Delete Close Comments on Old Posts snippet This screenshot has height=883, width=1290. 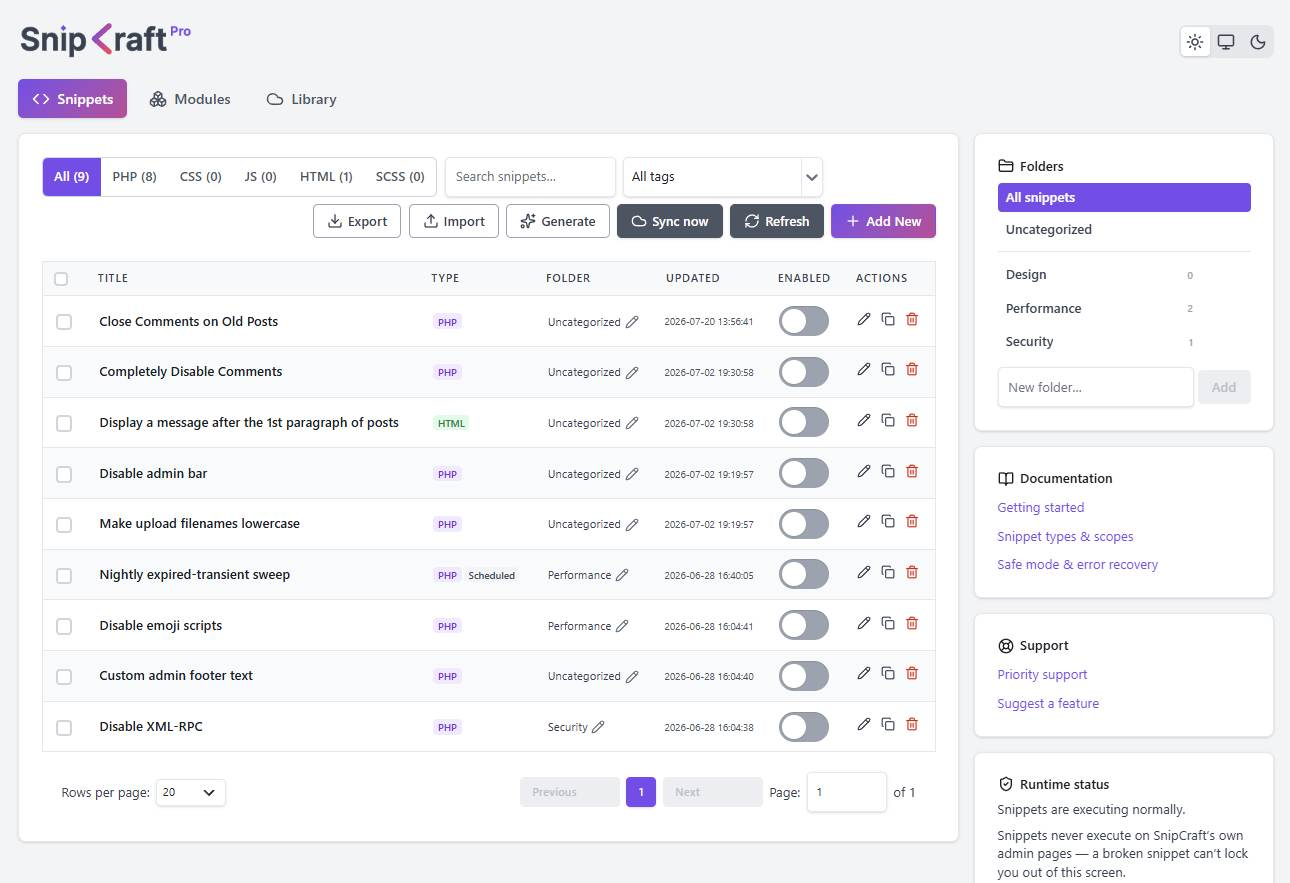912,319
